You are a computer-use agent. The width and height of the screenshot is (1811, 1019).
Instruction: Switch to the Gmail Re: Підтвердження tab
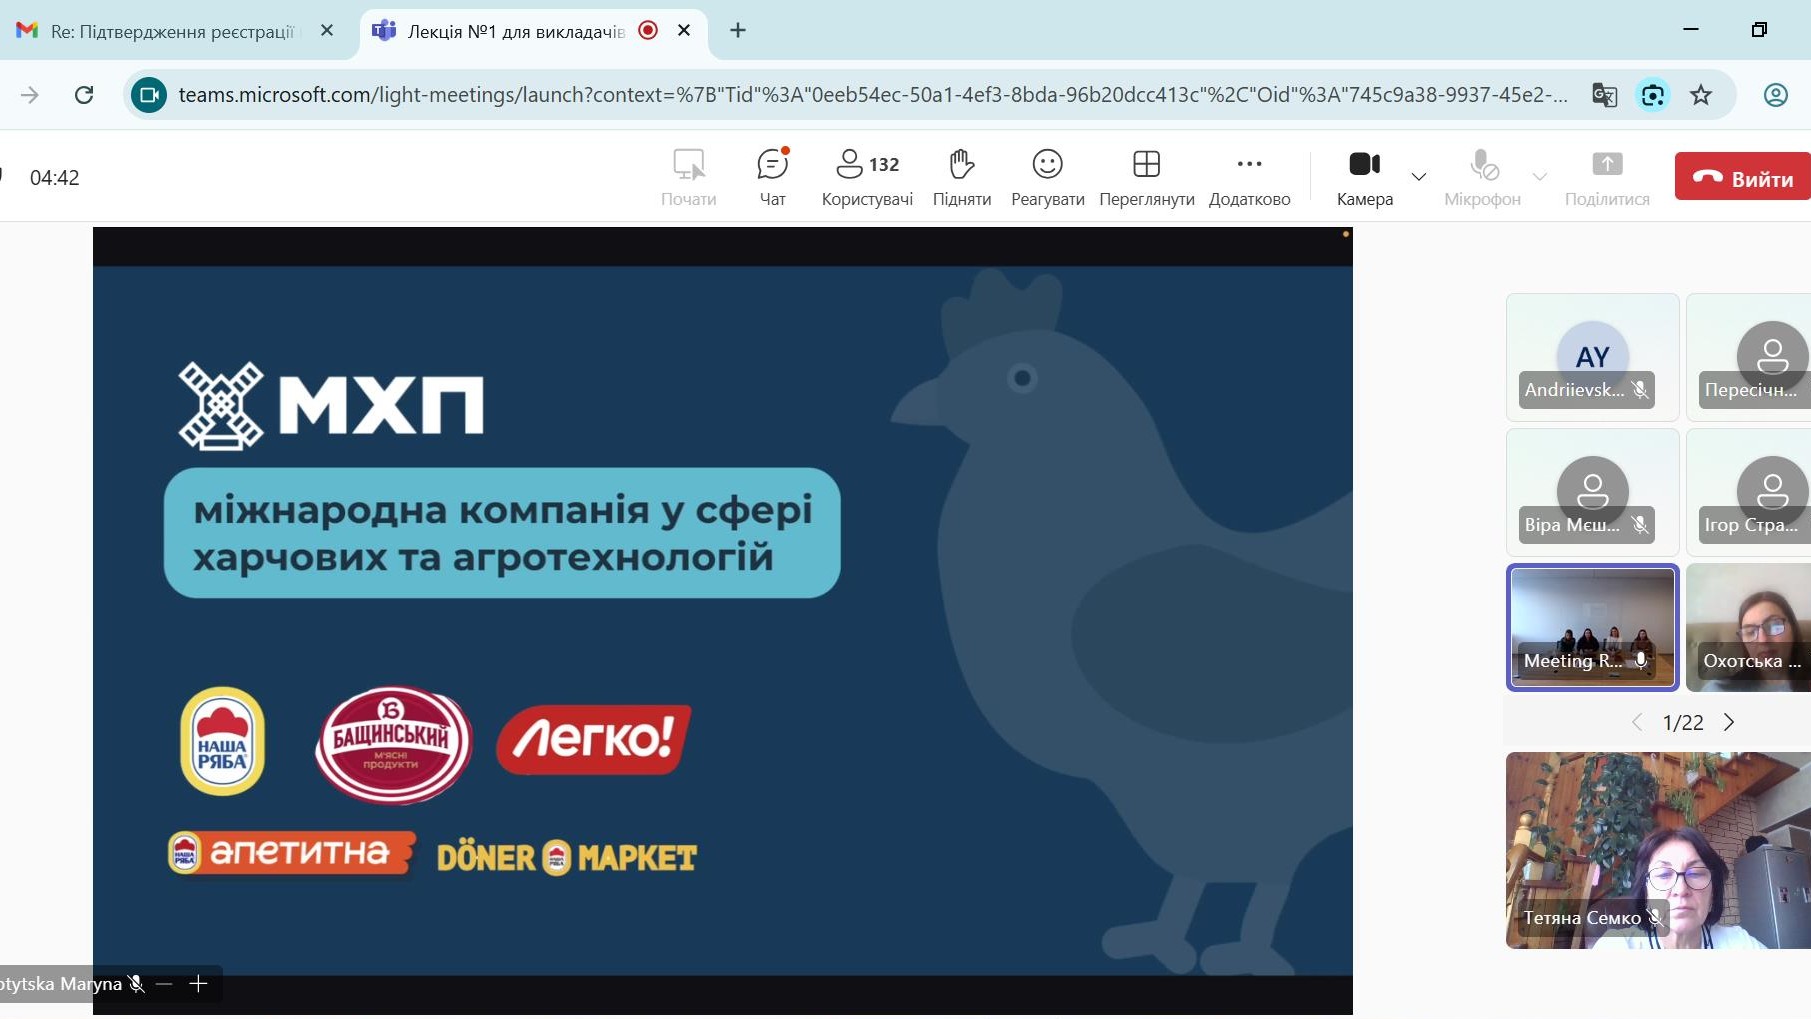(170, 31)
